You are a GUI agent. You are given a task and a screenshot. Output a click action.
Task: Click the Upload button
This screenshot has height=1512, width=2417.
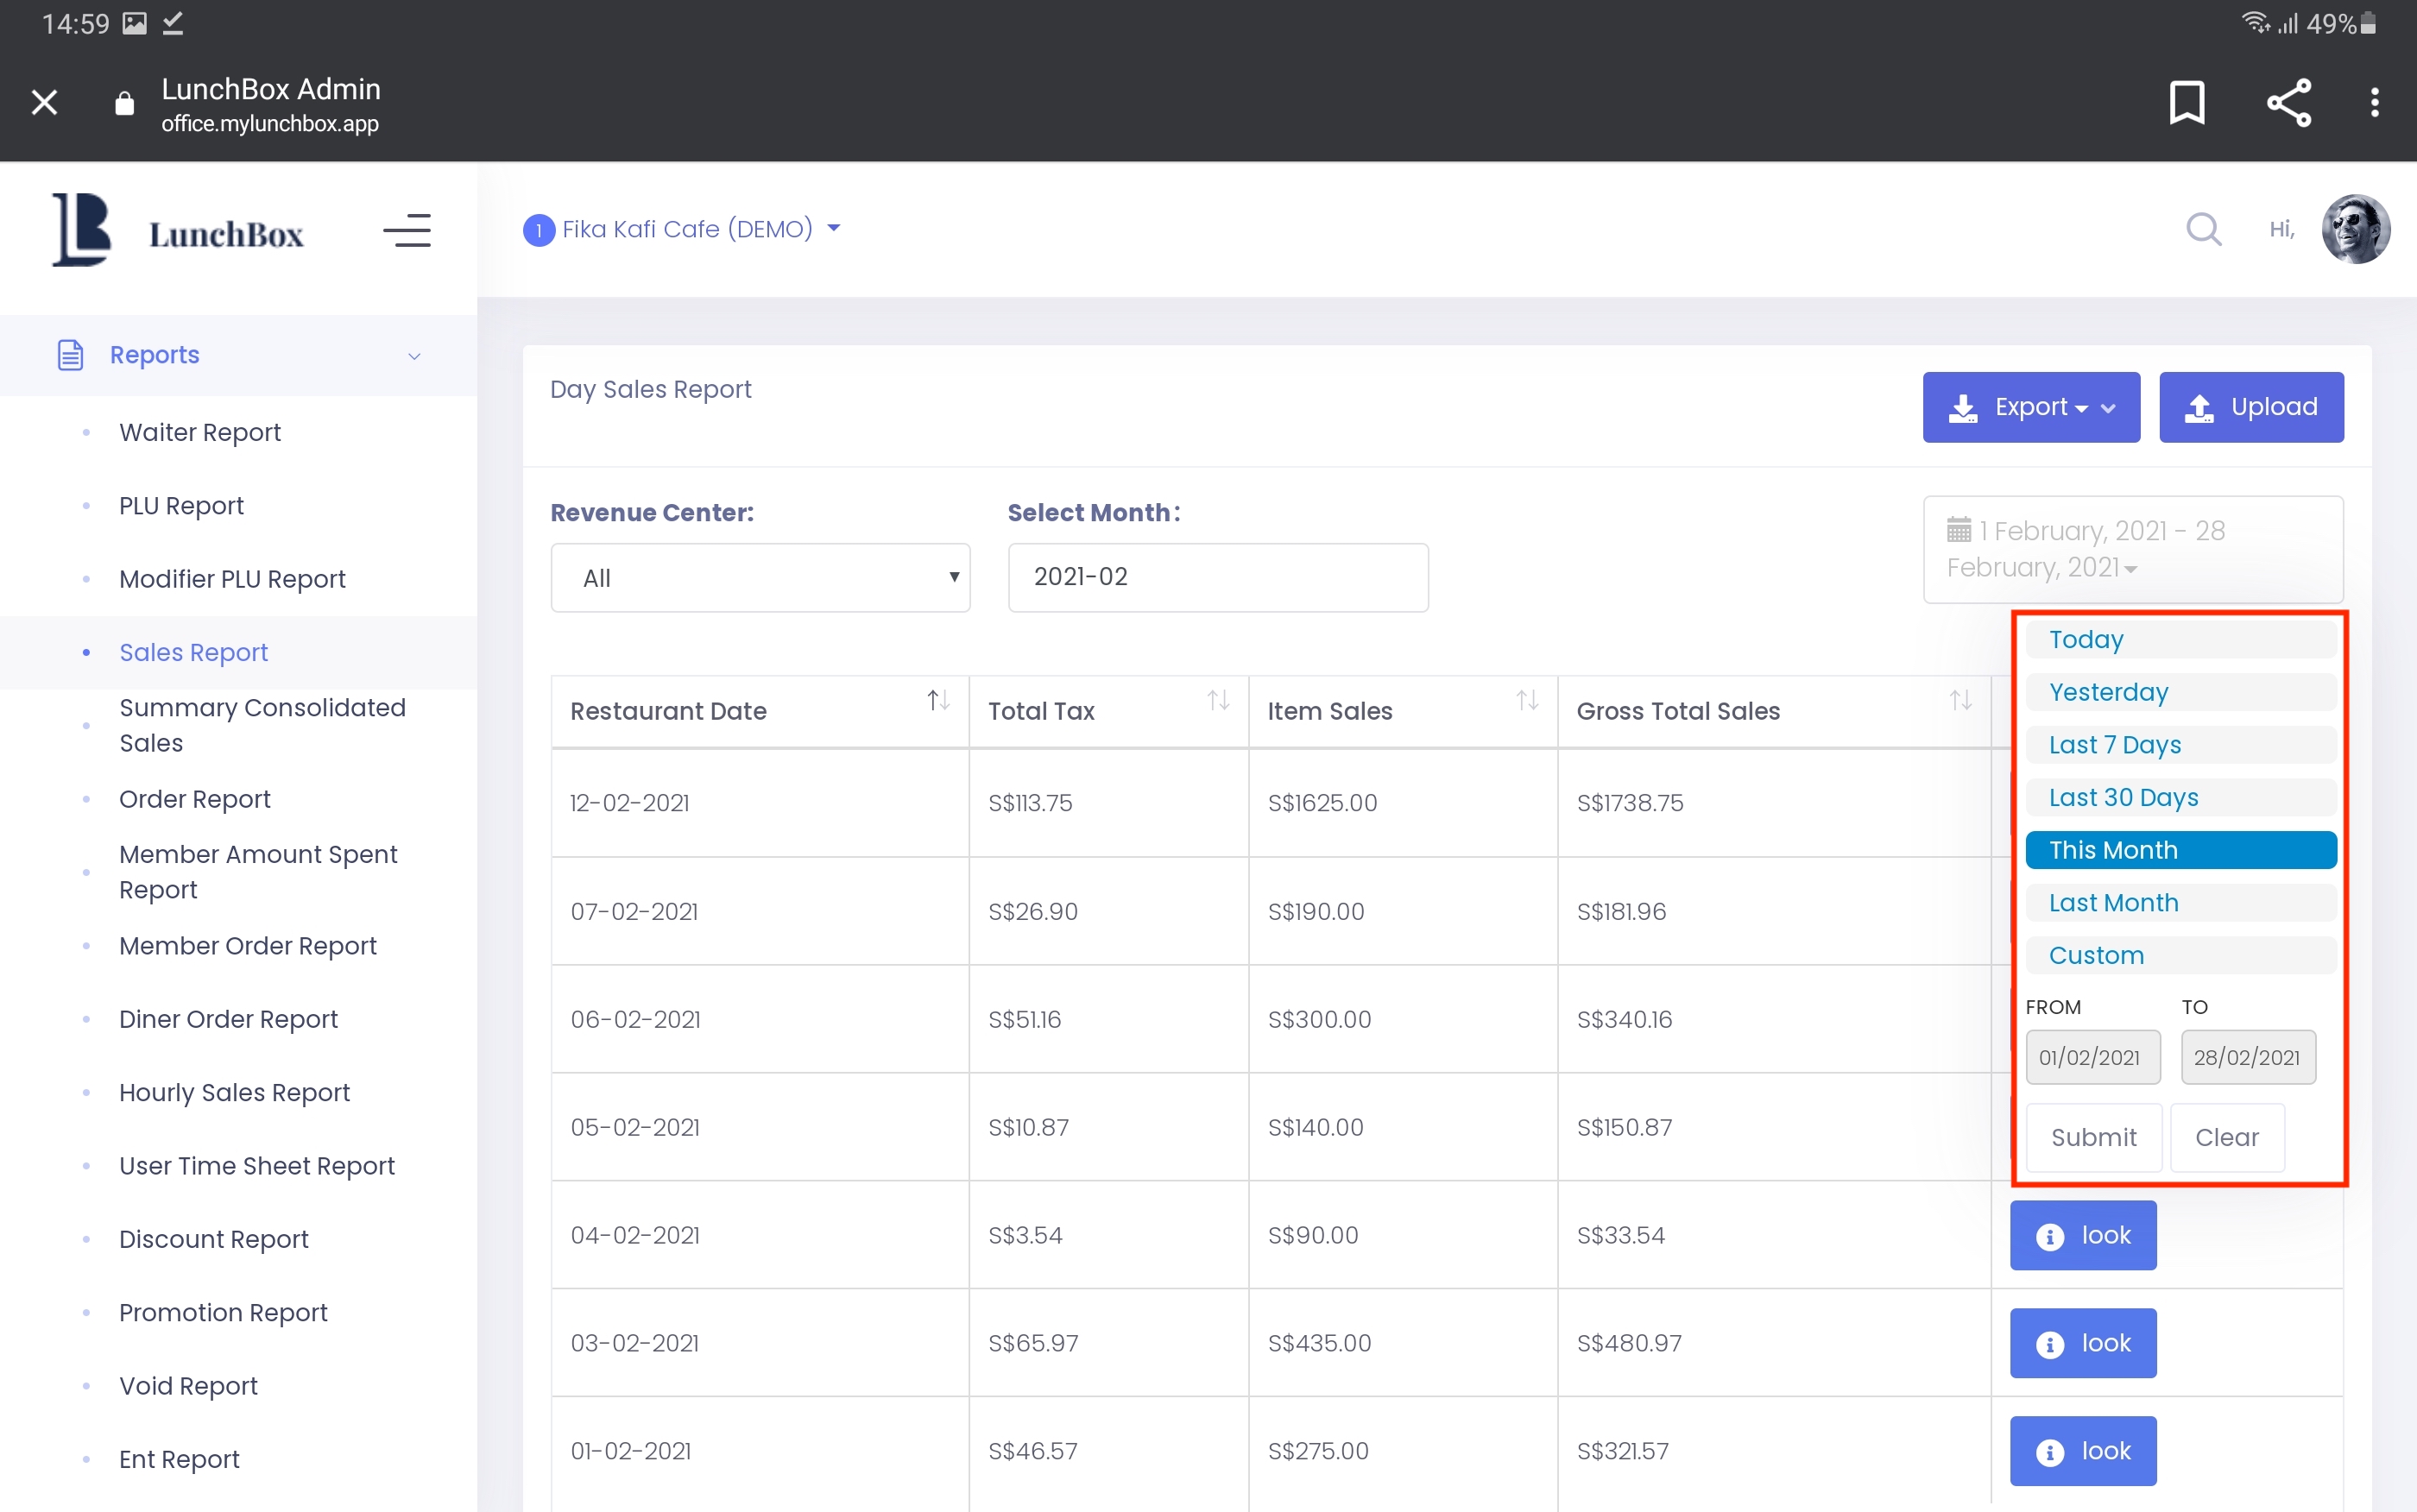pyautogui.click(x=2250, y=407)
